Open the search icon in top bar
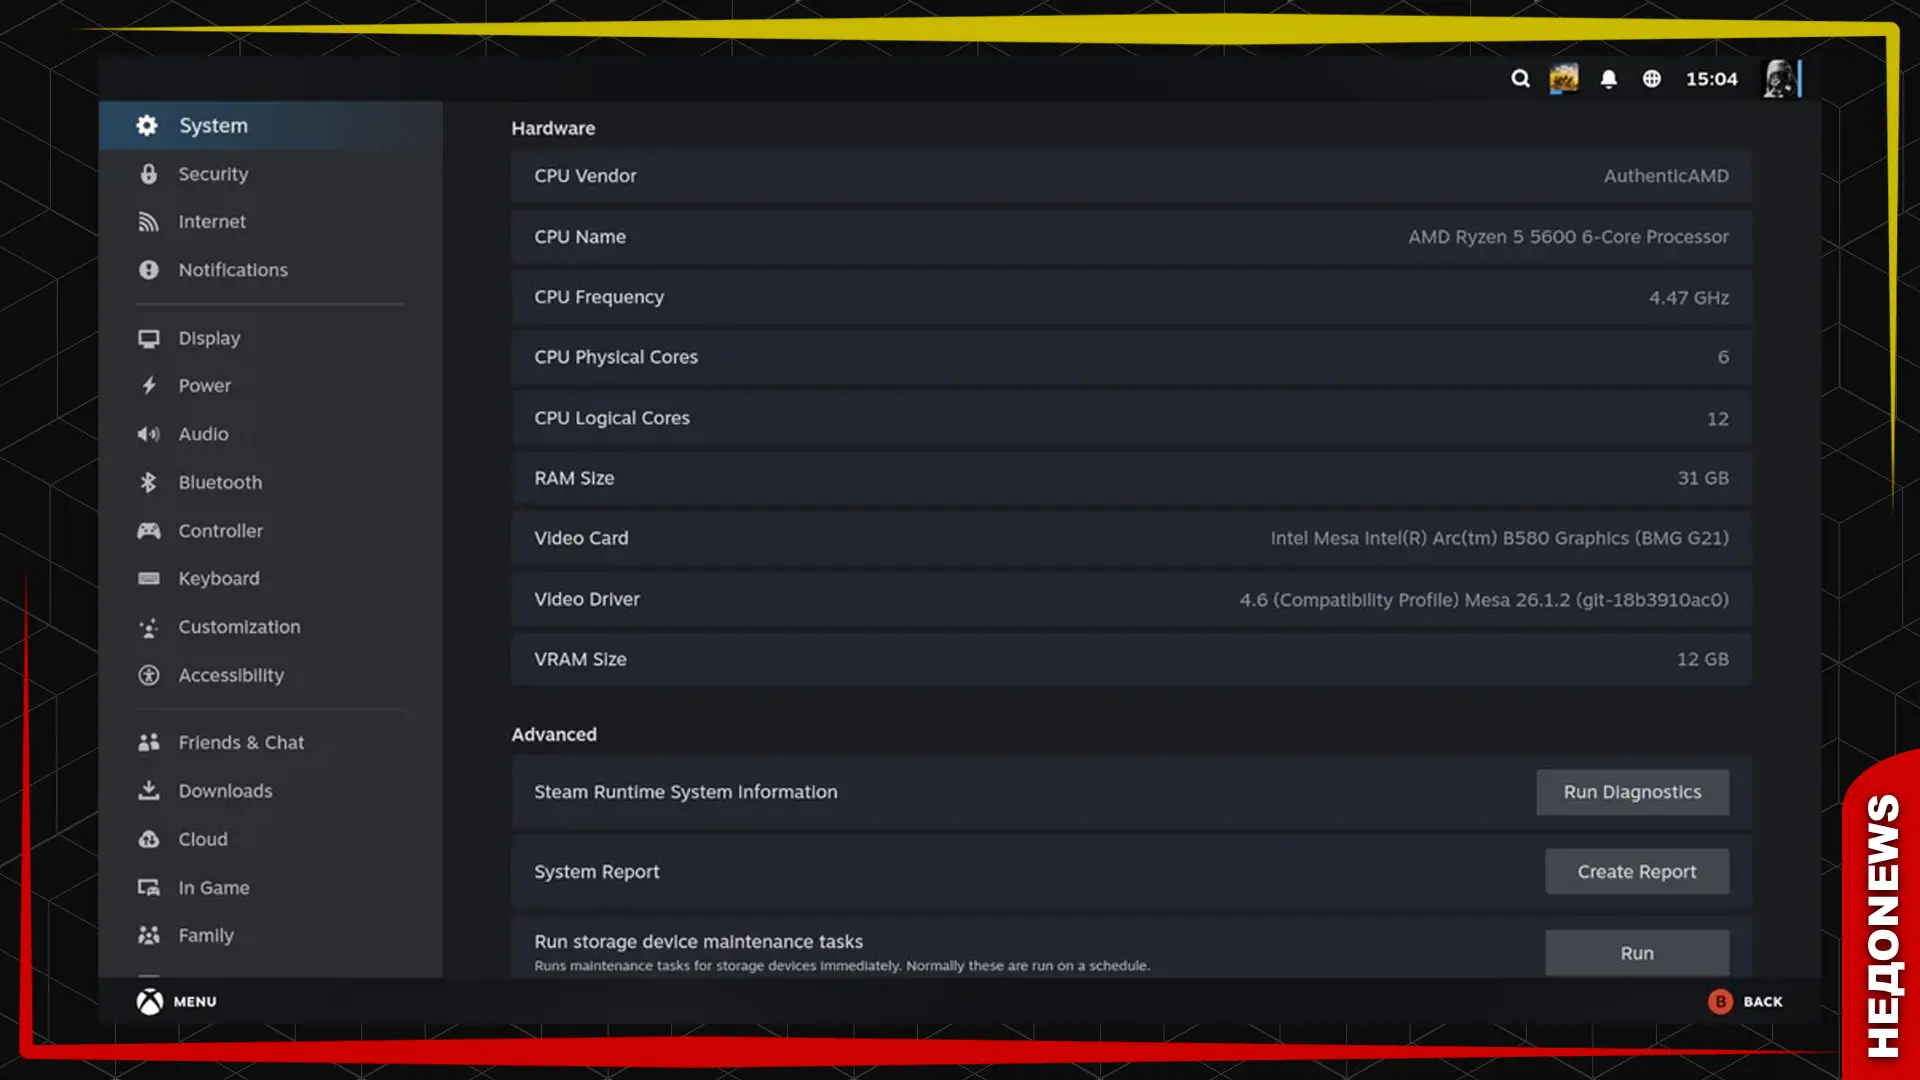This screenshot has width=1920, height=1080. click(x=1520, y=79)
